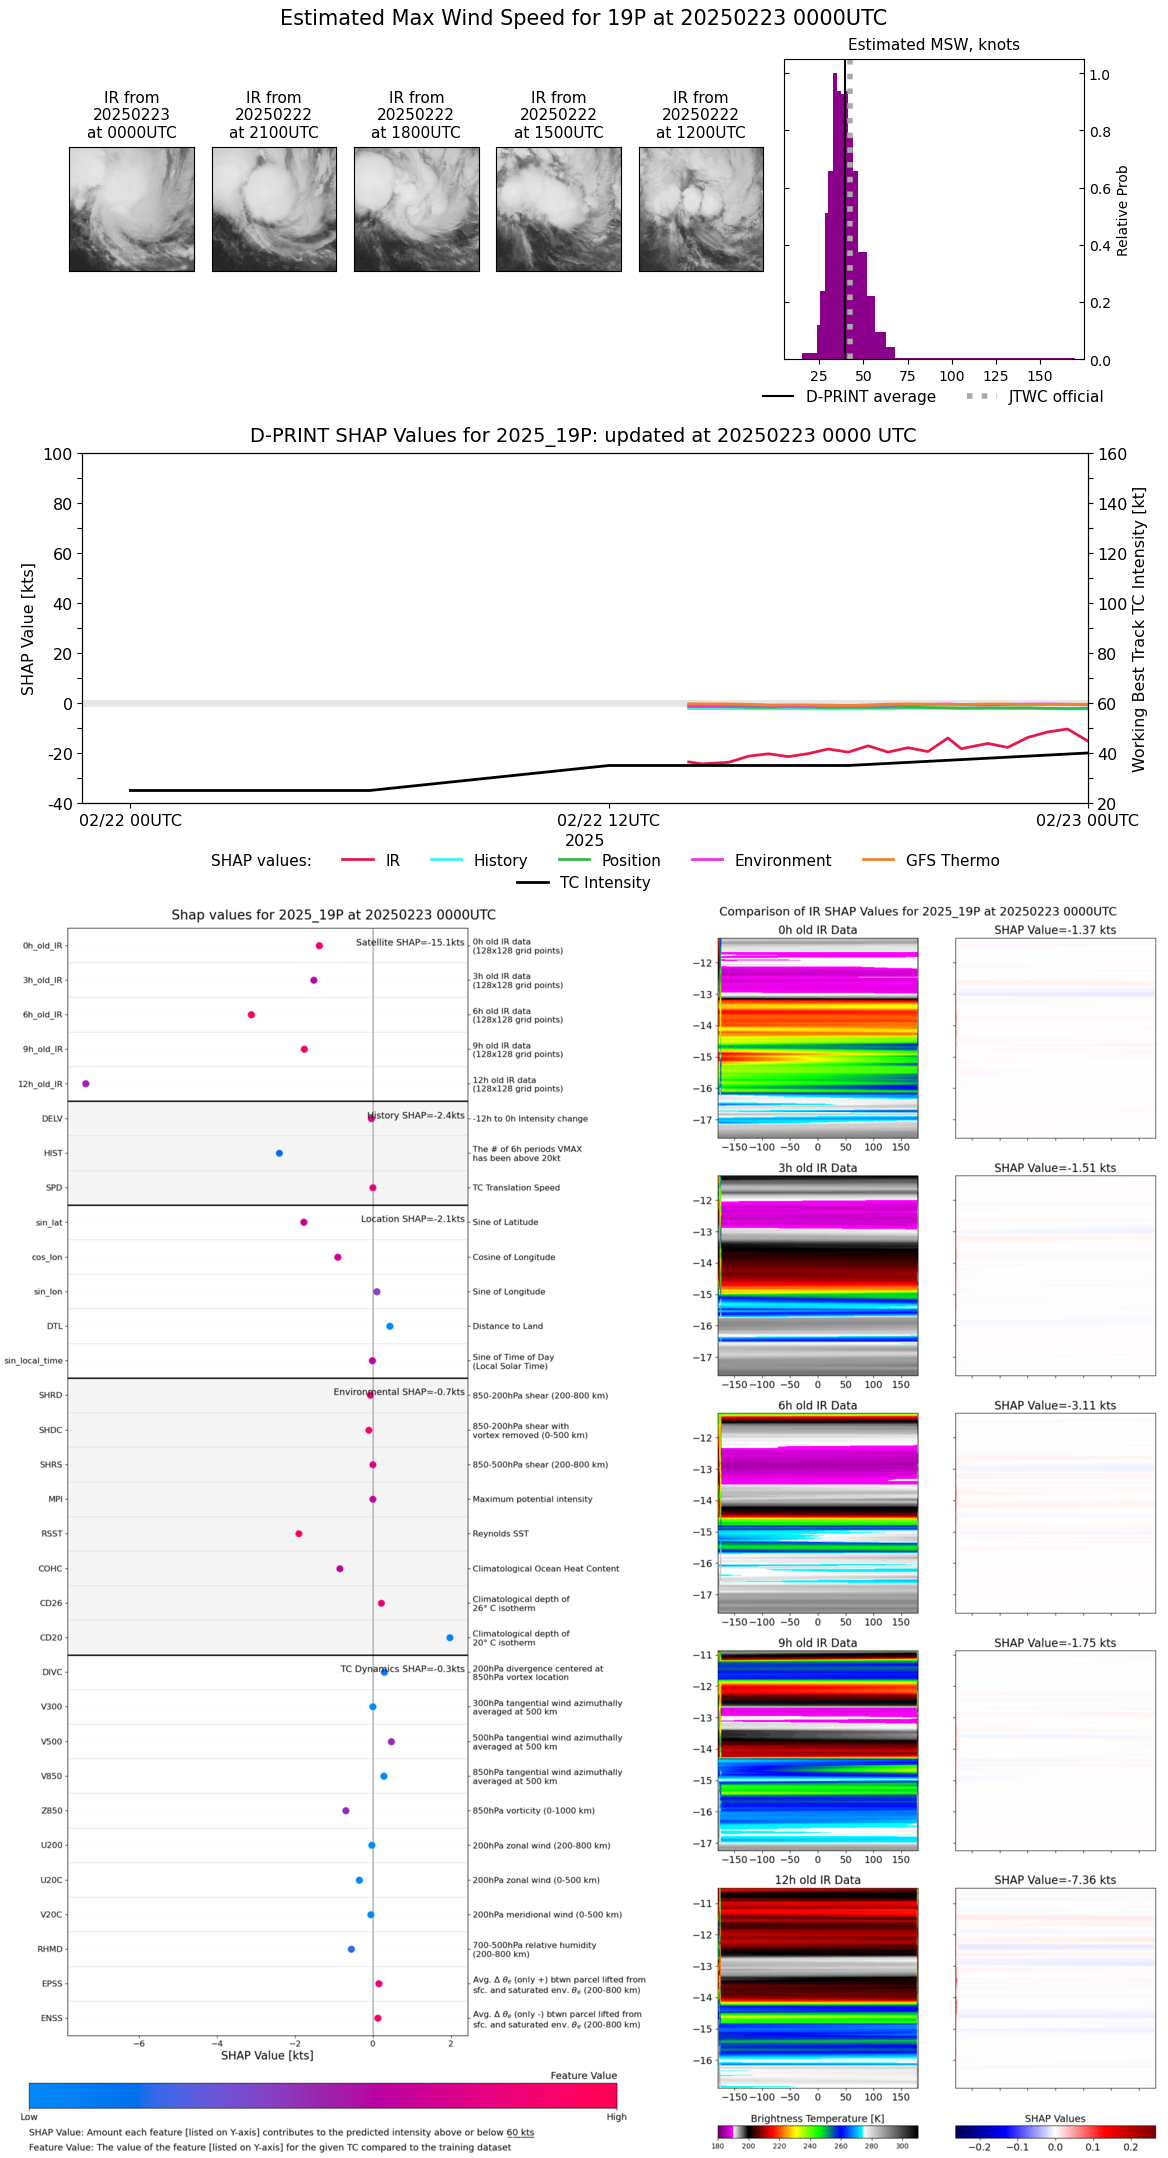Click the D-PRINT average legend entry

pos(849,397)
